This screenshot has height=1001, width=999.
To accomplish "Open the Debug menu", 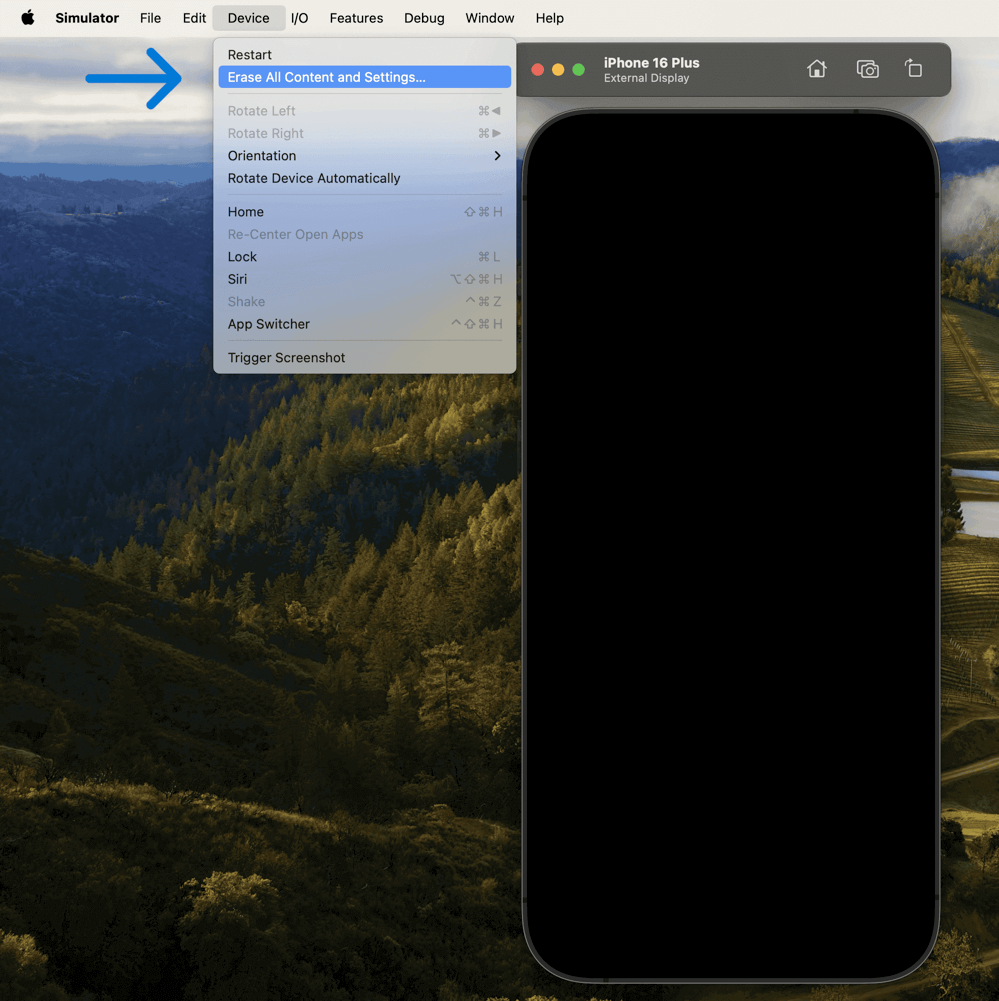I will click(x=424, y=18).
